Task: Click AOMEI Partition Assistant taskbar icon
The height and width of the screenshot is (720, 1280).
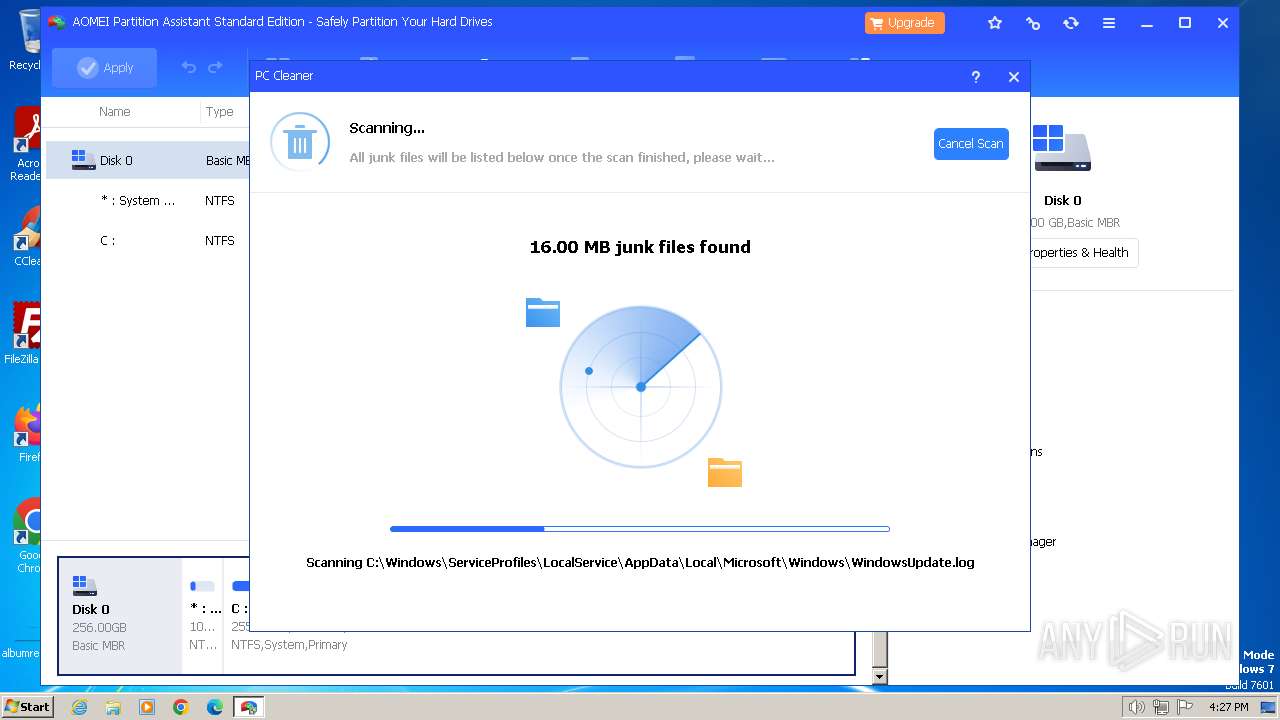Action: (x=249, y=707)
